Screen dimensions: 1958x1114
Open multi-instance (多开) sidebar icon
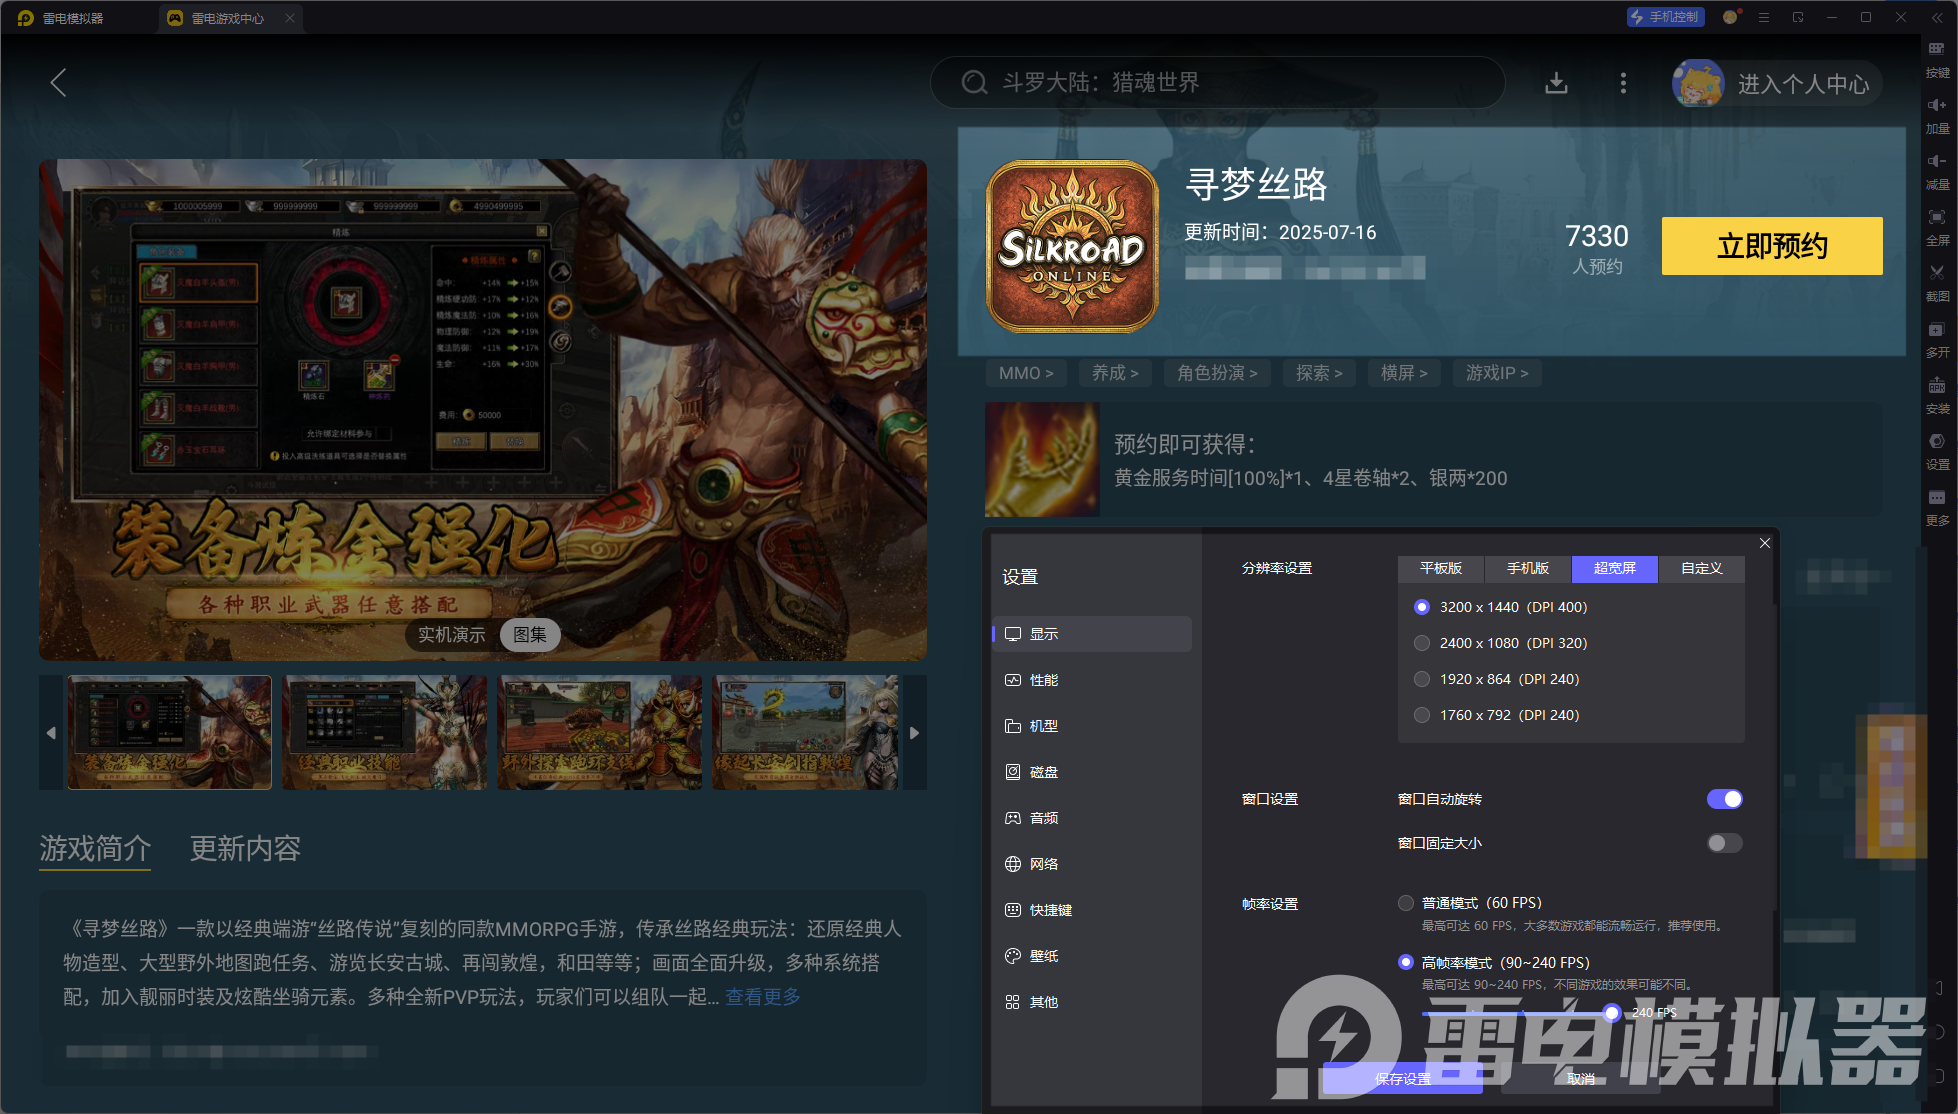[1937, 333]
